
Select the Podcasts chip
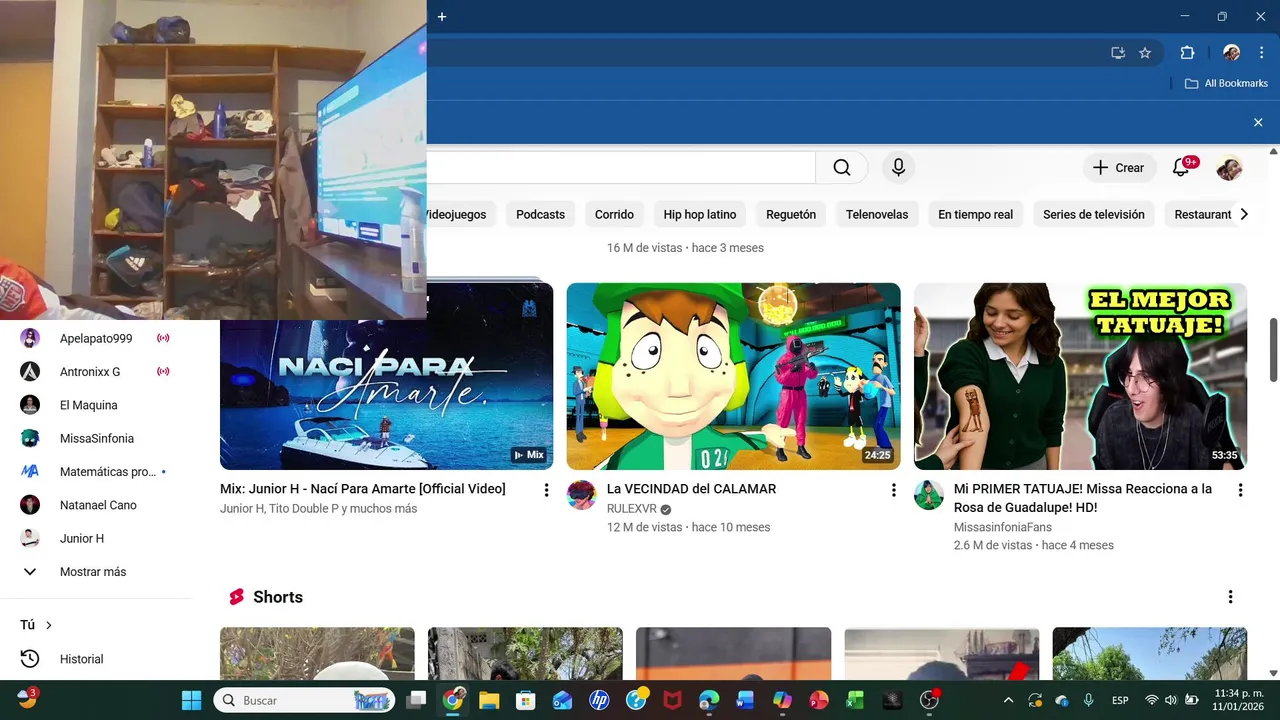tap(540, 214)
